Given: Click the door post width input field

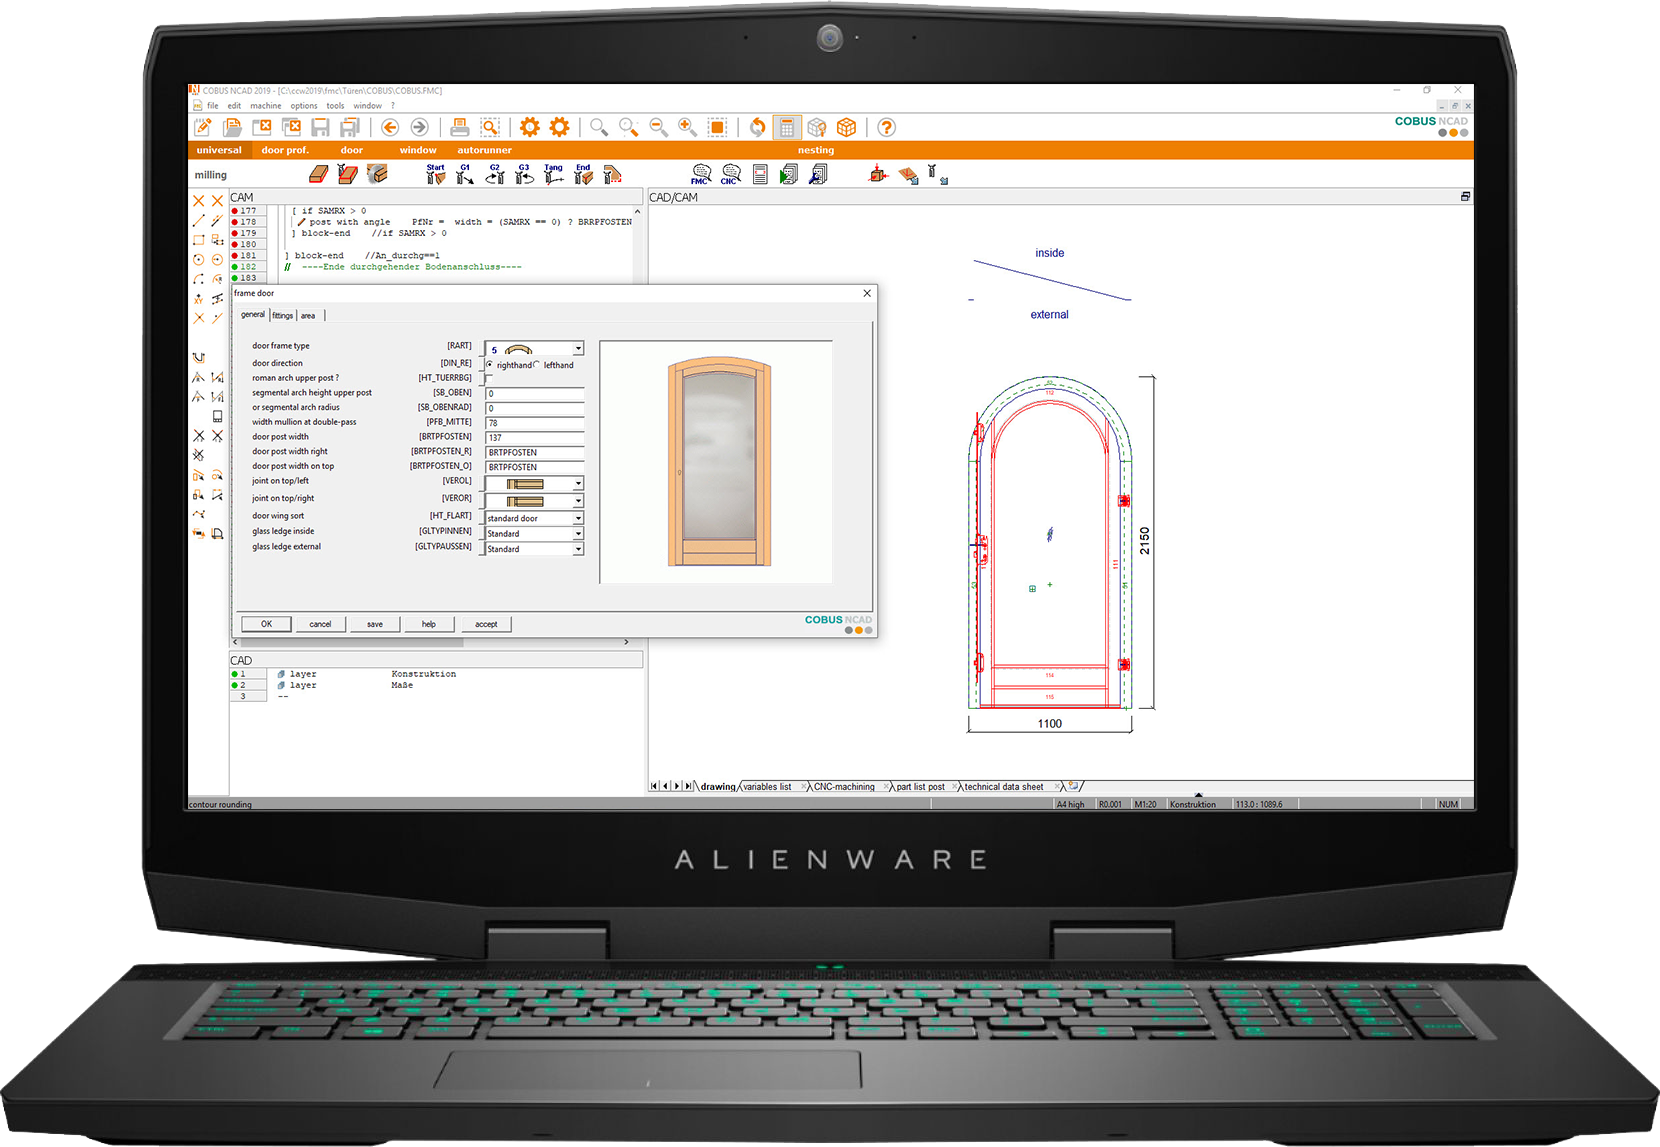Looking at the screenshot, I should [534, 438].
